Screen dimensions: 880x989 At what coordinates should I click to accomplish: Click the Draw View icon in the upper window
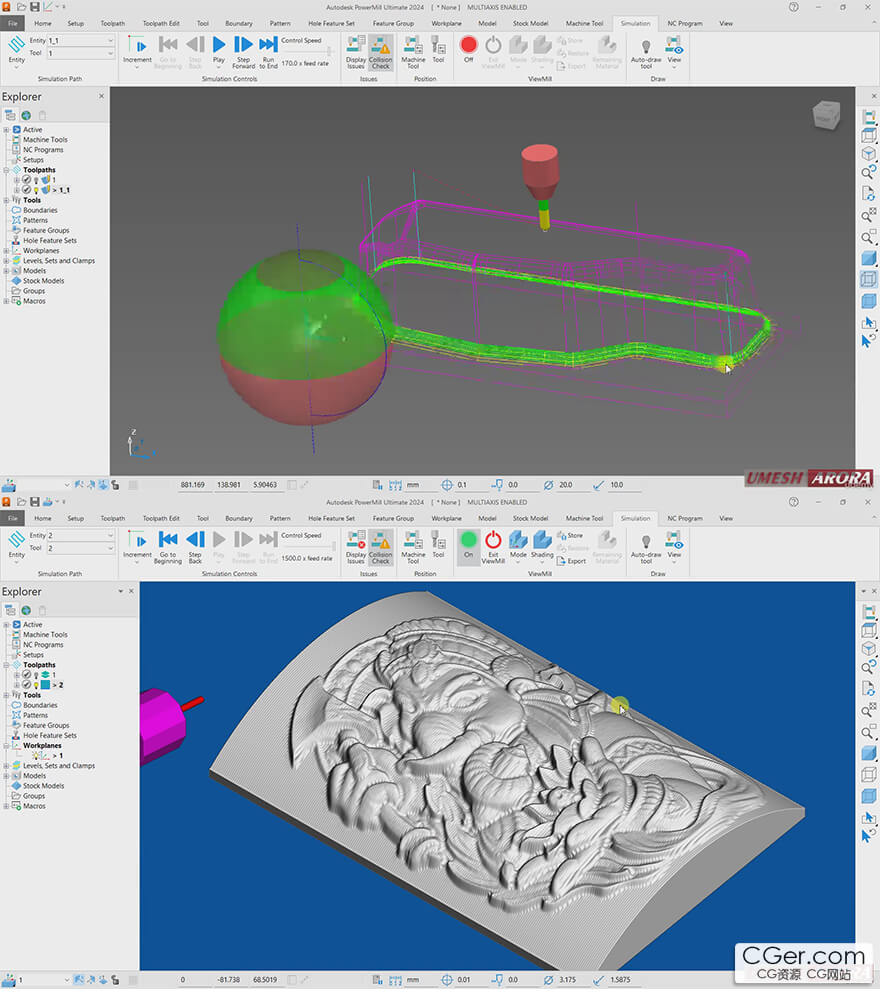[x=674, y=50]
